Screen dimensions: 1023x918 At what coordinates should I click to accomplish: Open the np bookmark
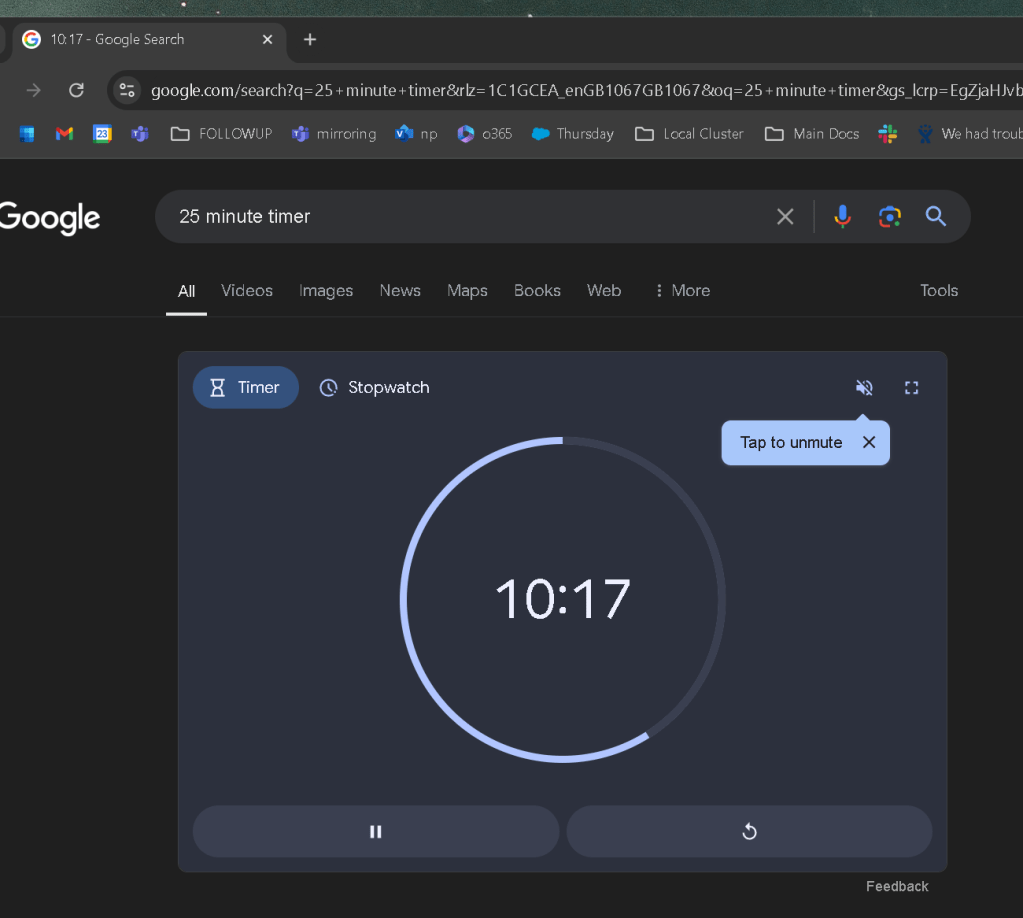tap(416, 134)
